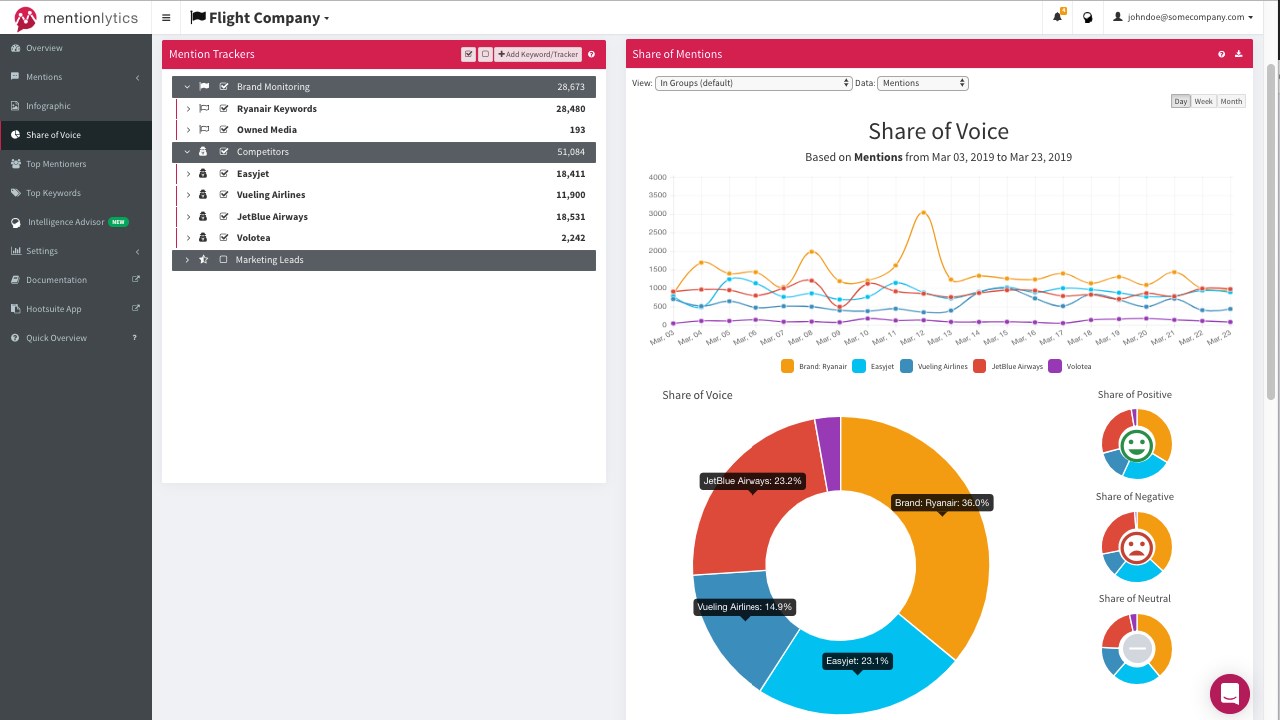Screen dimensions: 1280x720
Task: Open Top Mentioners page
Action: [76, 164]
